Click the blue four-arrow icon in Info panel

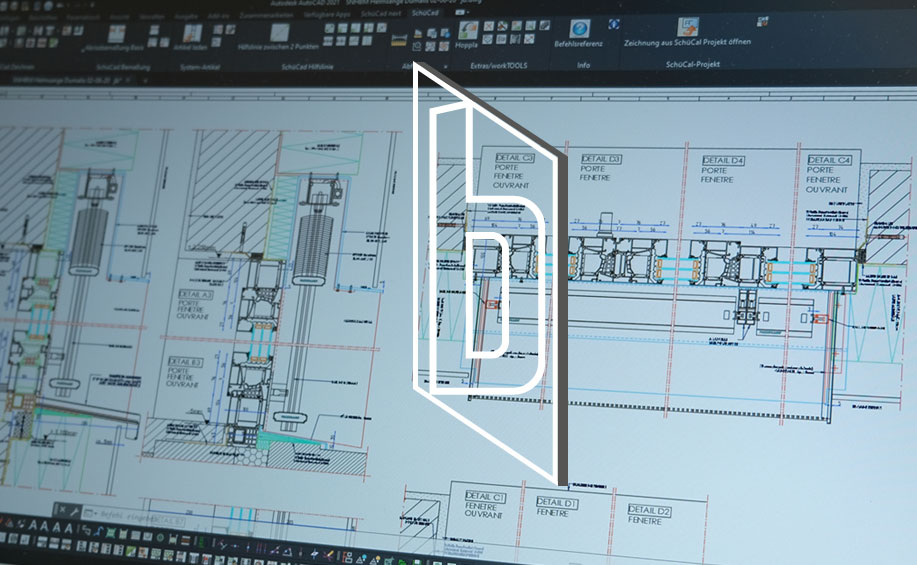click(x=613, y=24)
